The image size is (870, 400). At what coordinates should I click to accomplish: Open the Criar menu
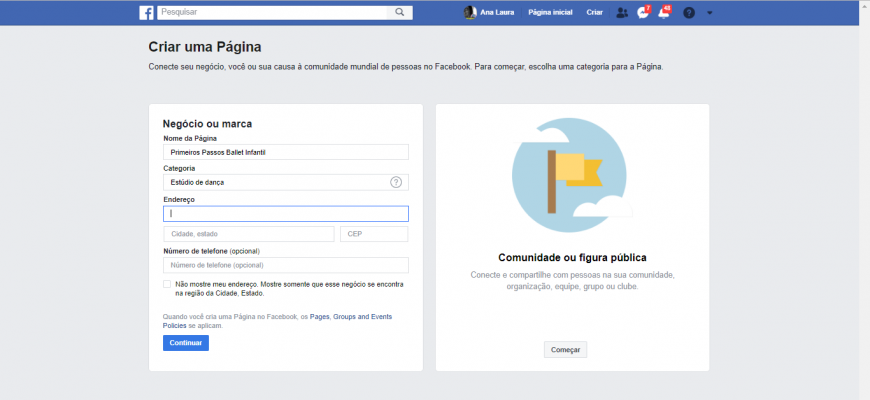[x=594, y=12]
